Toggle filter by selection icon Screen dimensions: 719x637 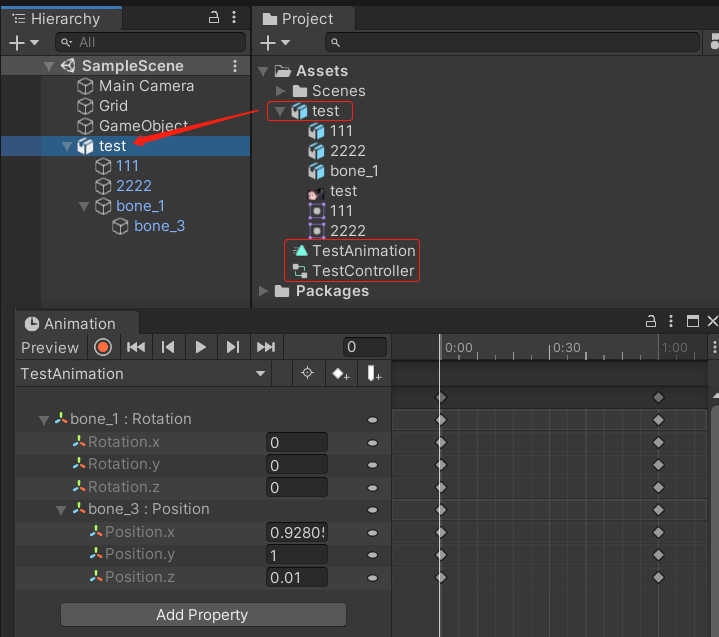[307, 374]
